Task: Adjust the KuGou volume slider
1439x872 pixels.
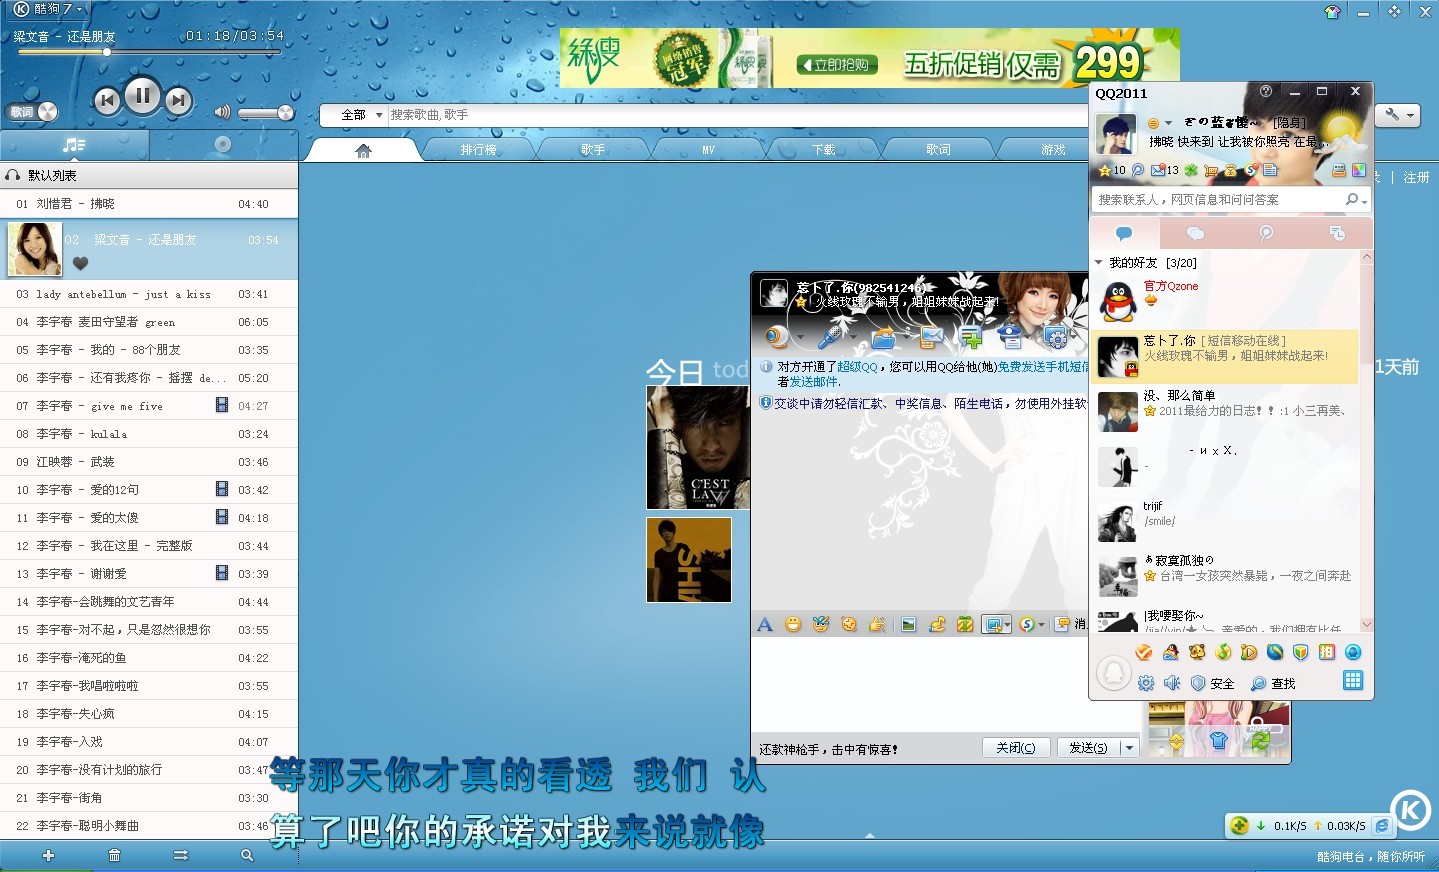Action: (x=264, y=113)
